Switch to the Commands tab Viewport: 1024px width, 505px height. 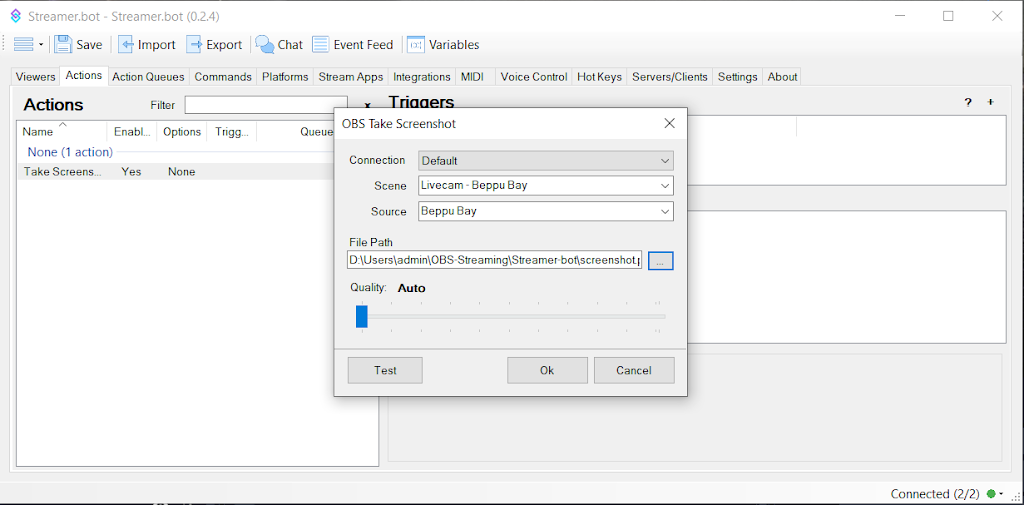(x=223, y=77)
